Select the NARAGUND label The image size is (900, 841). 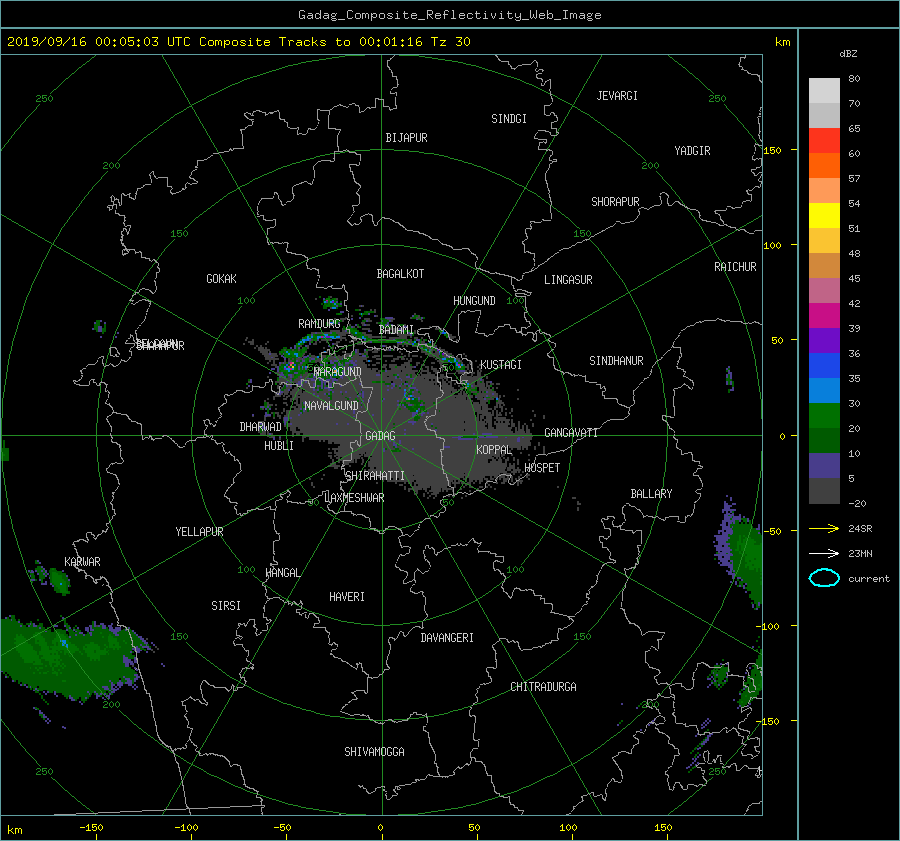click(x=338, y=372)
